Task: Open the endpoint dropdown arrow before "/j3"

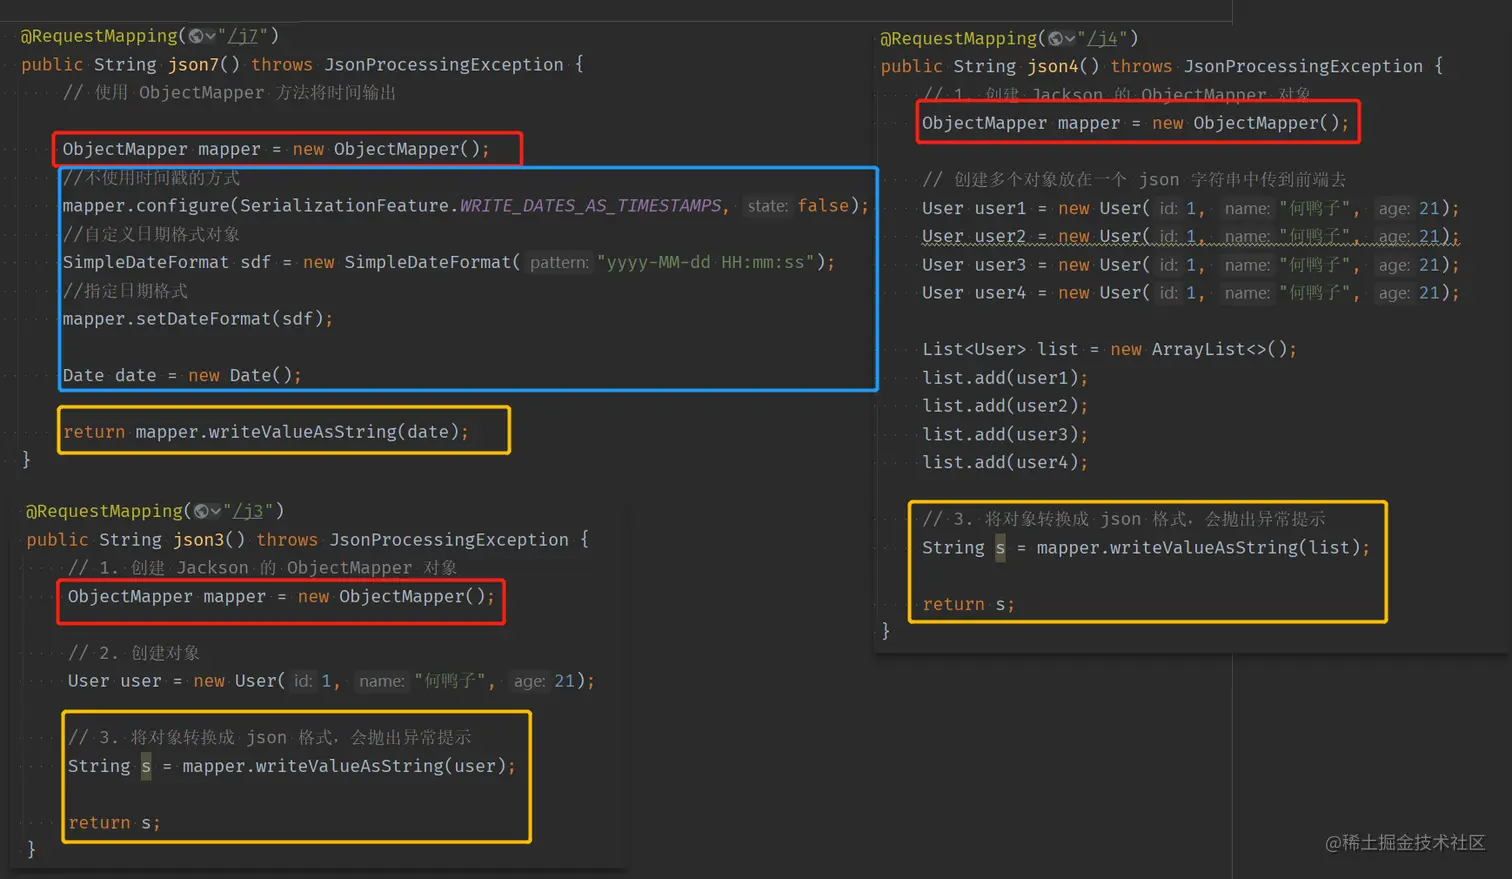Action: tap(215, 512)
